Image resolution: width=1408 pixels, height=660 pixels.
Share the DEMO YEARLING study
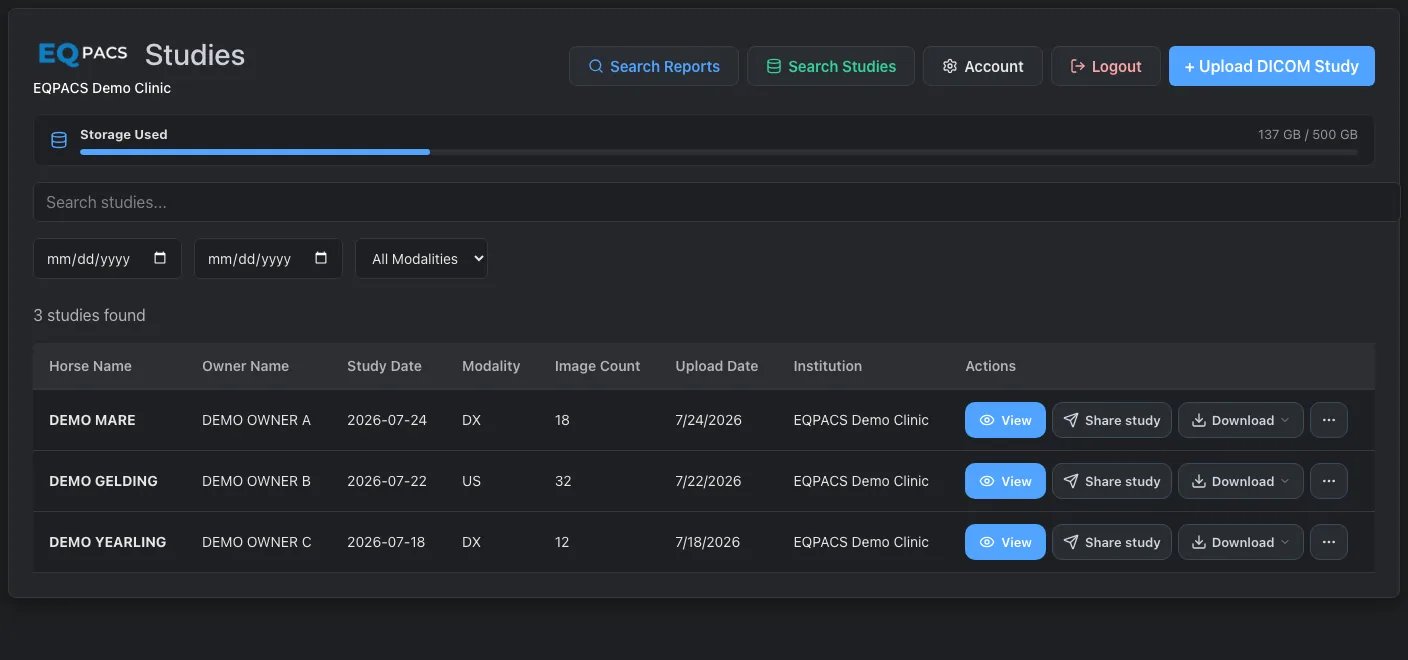coord(1112,542)
